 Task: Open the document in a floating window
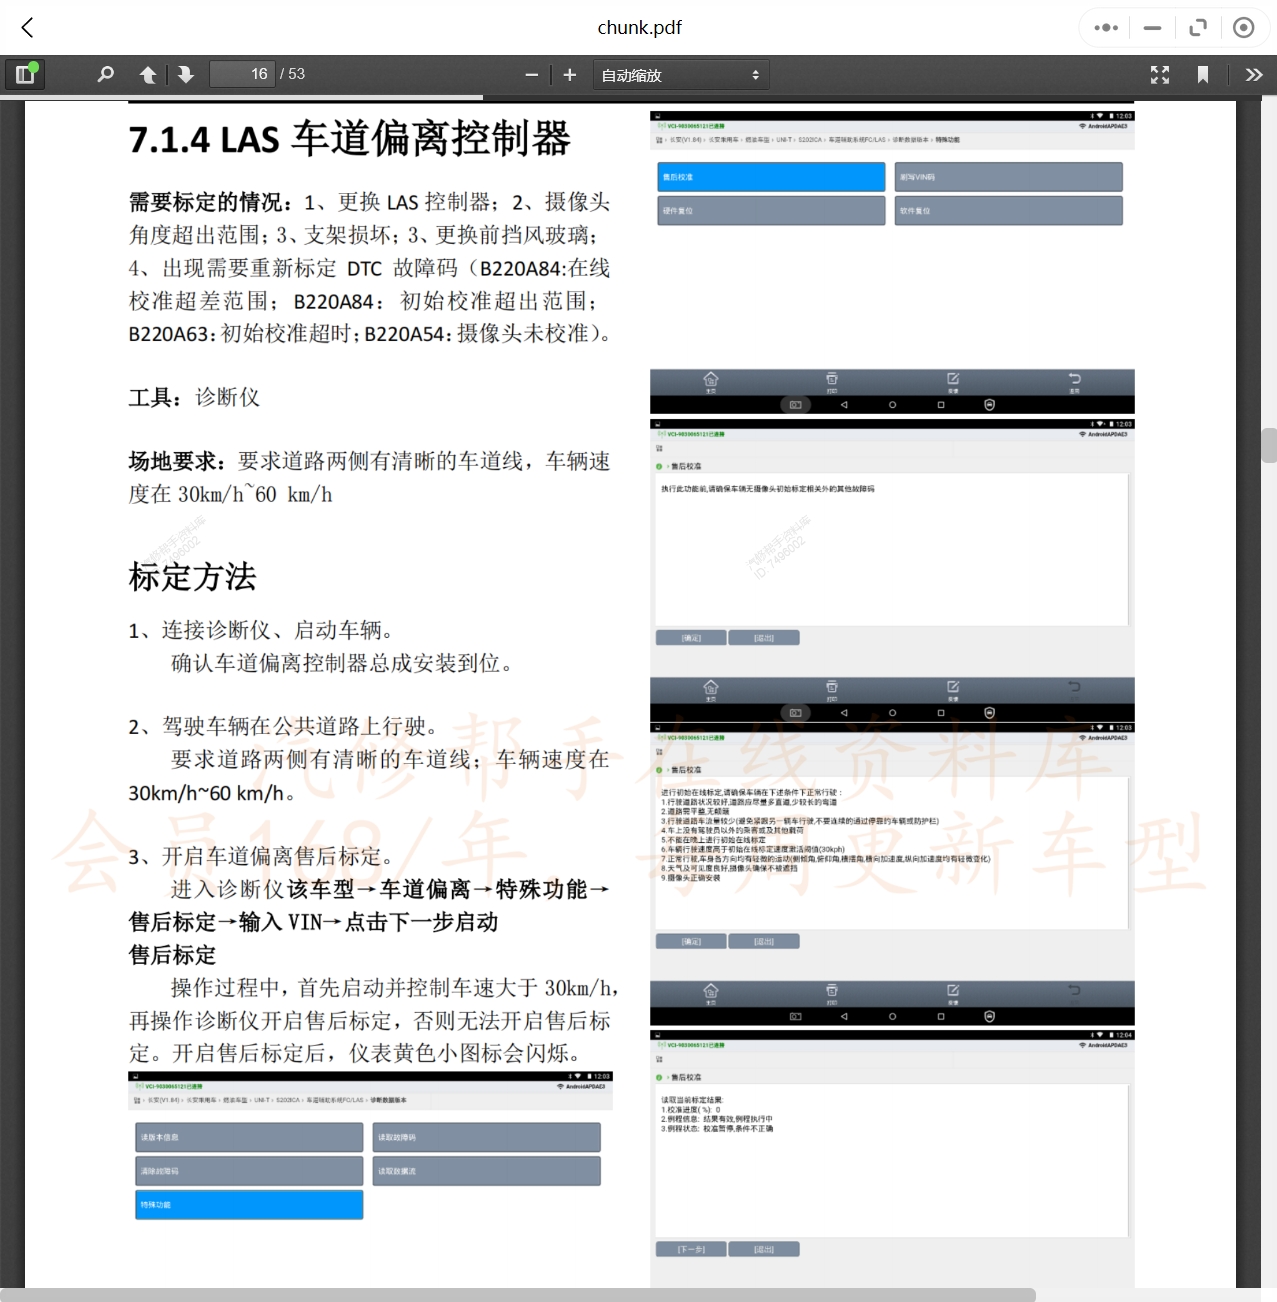click(1197, 27)
